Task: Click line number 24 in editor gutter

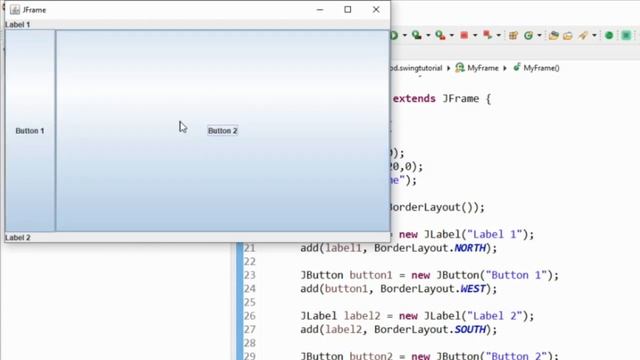Action: coord(249,289)
